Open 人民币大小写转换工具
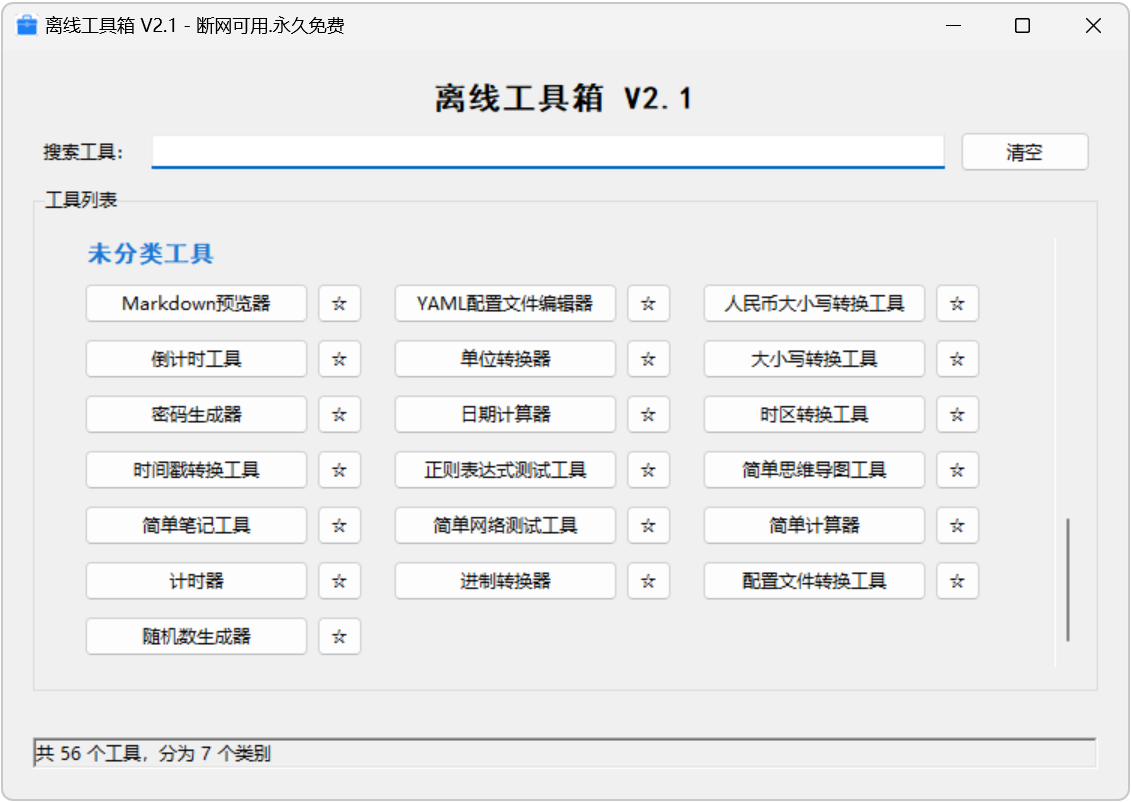The width and height of the screenshot is (1131, 802). coord(814,304)
